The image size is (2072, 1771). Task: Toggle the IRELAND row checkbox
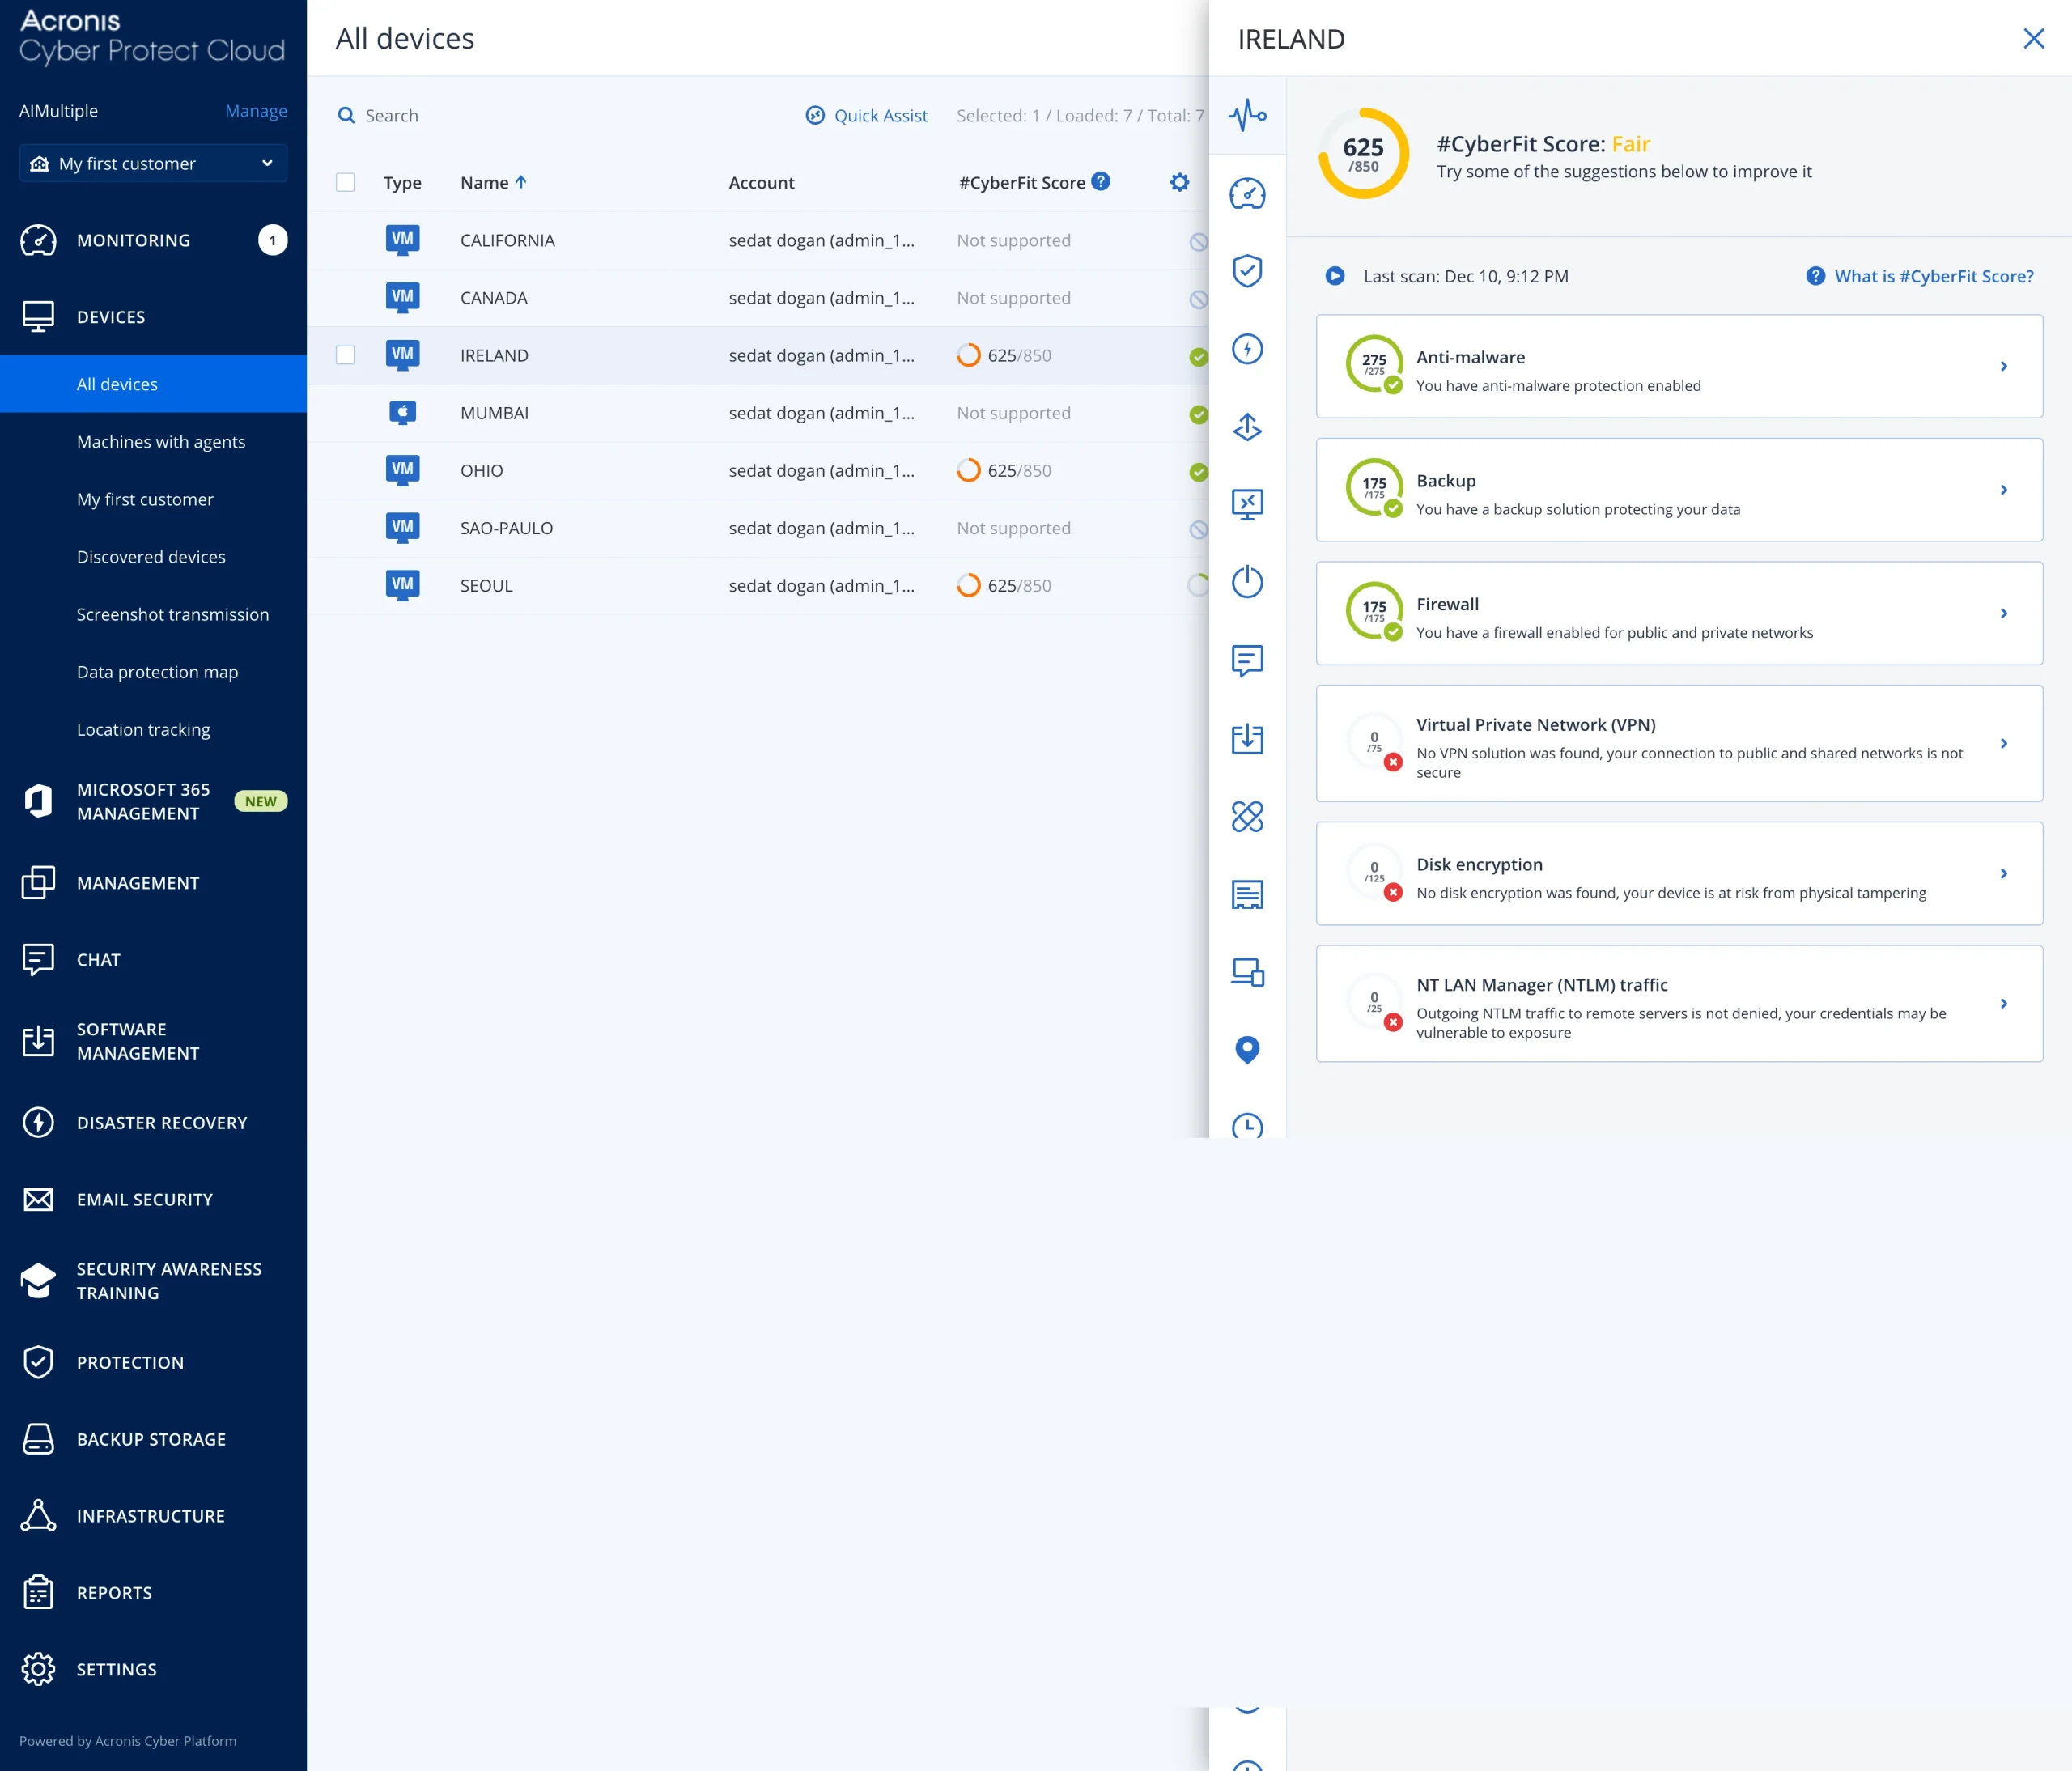(345, 355)
